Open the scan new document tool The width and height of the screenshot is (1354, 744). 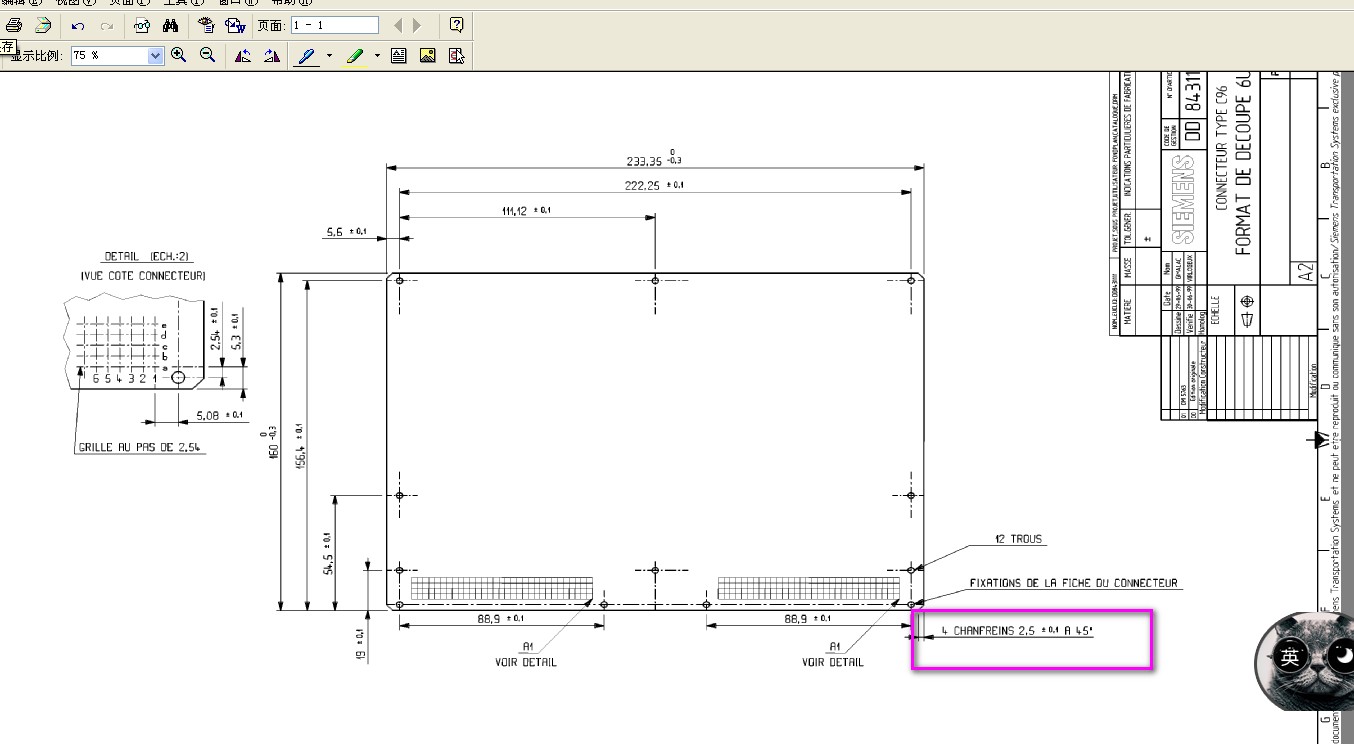pyautogui.click(x=42, y=25)
